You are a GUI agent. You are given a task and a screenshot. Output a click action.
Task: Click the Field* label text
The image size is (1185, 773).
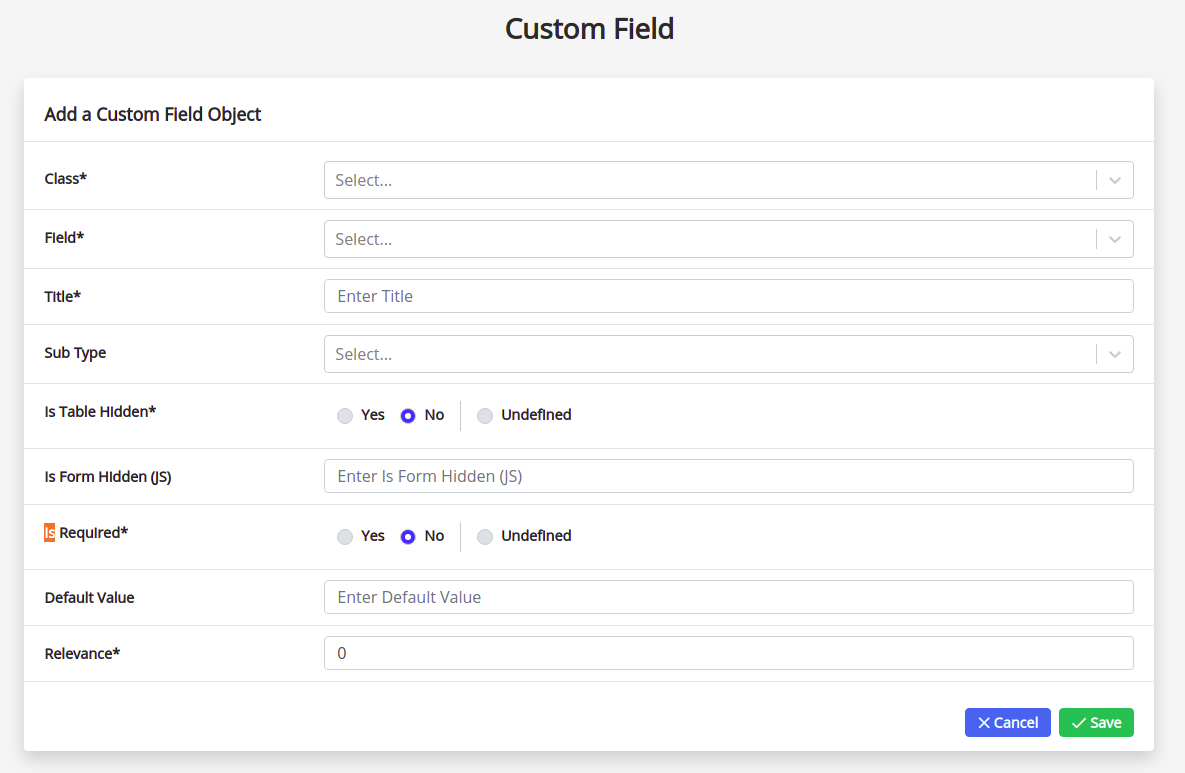(x=64, y=238)
